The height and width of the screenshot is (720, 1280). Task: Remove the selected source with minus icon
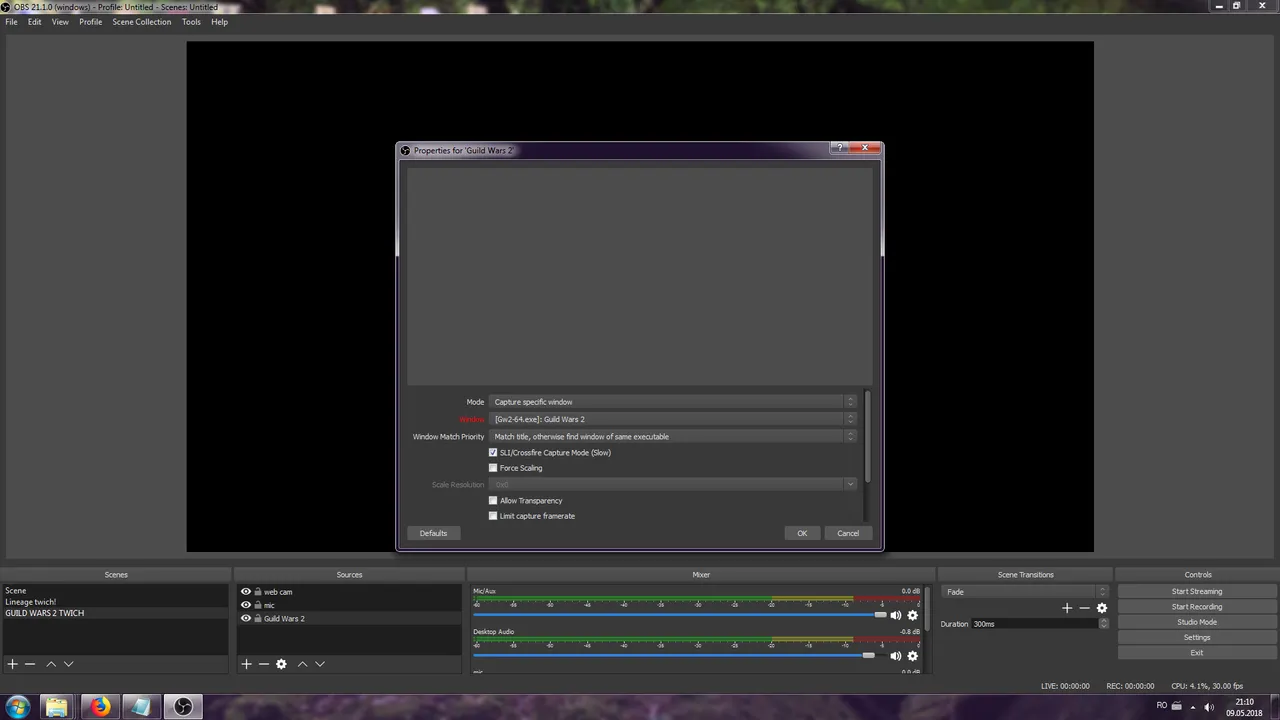tap(263, 664)
